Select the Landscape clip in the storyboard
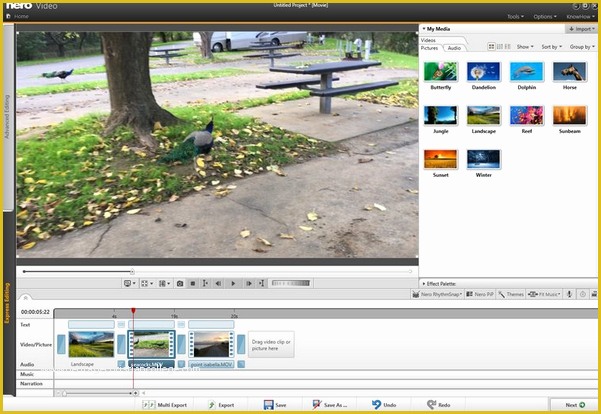 [91, 344]
